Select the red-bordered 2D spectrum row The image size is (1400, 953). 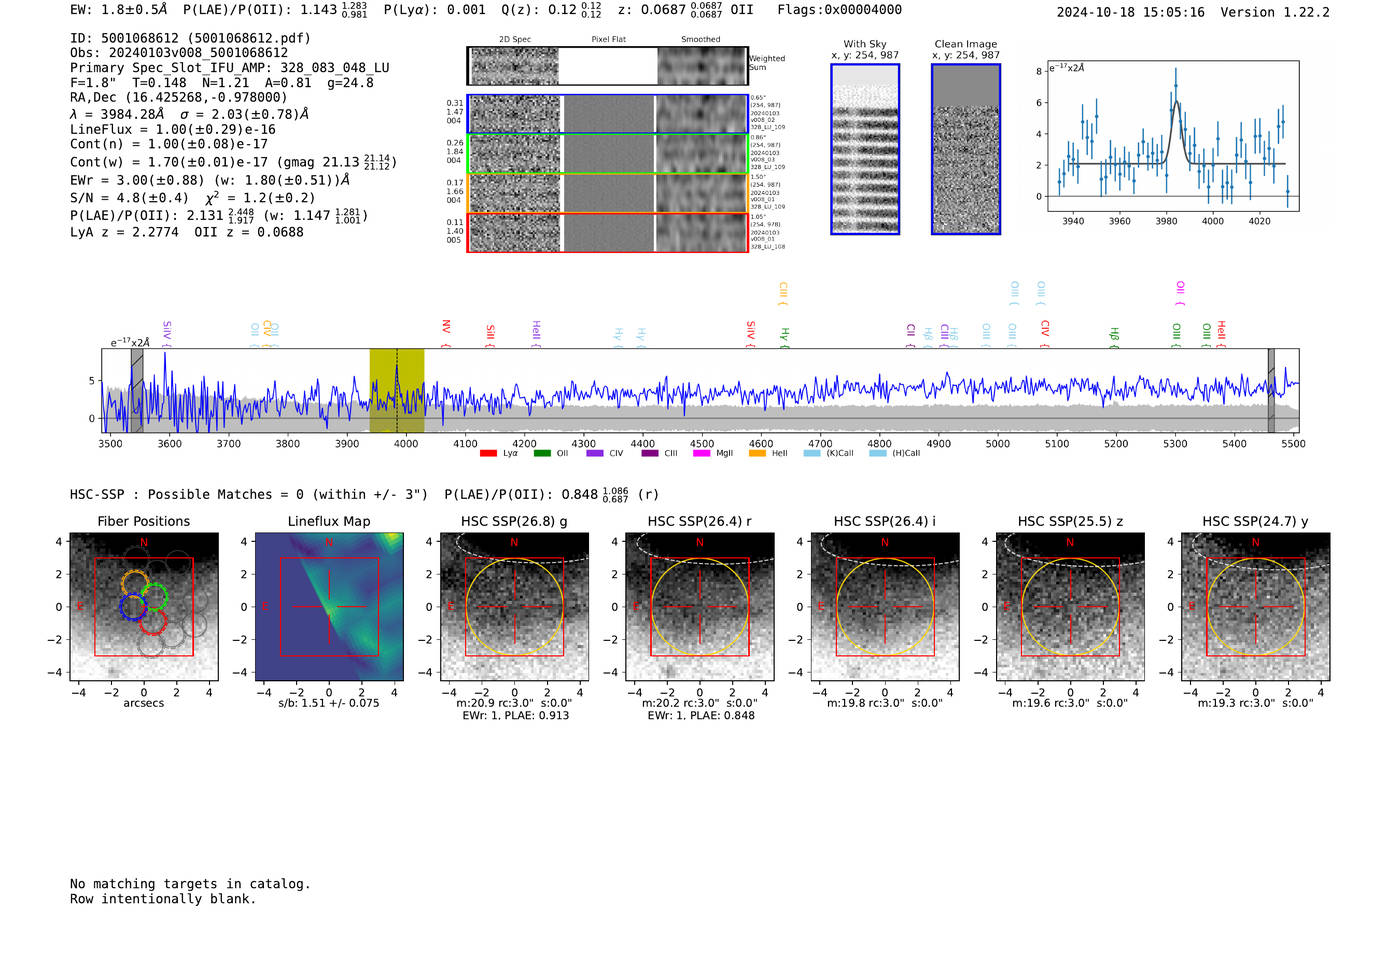click(x=608, y=232)
